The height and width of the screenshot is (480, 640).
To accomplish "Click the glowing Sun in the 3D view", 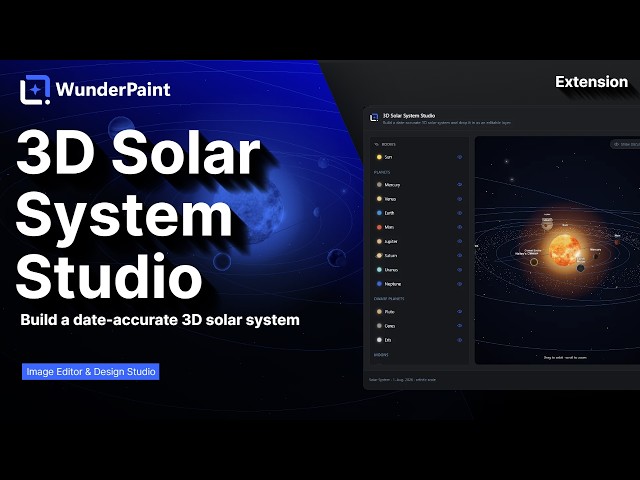I will coord(564,250).
